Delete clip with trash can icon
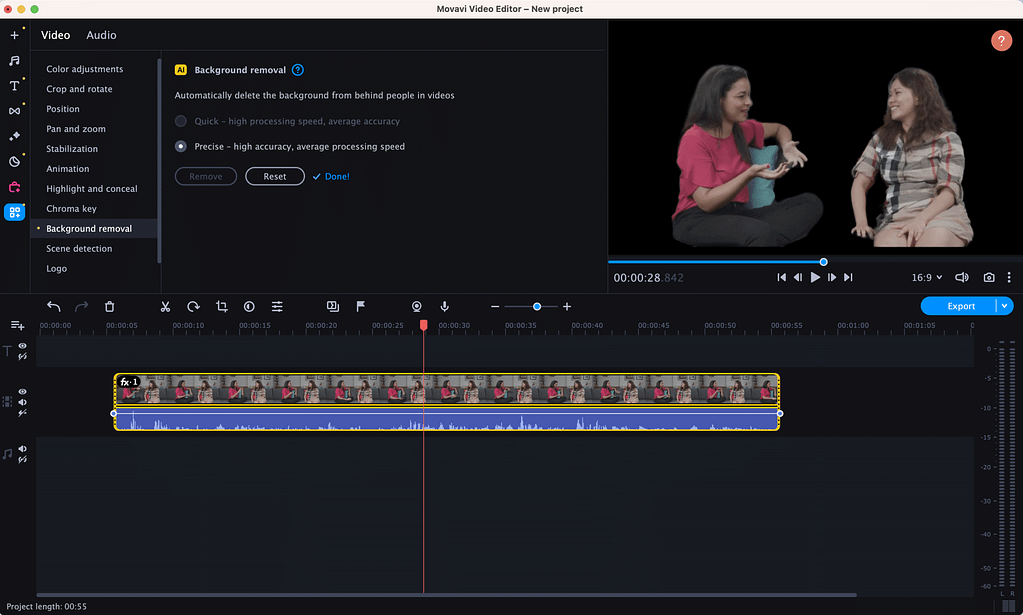The height and width of the screenshot is (615, 1023). 110,307
